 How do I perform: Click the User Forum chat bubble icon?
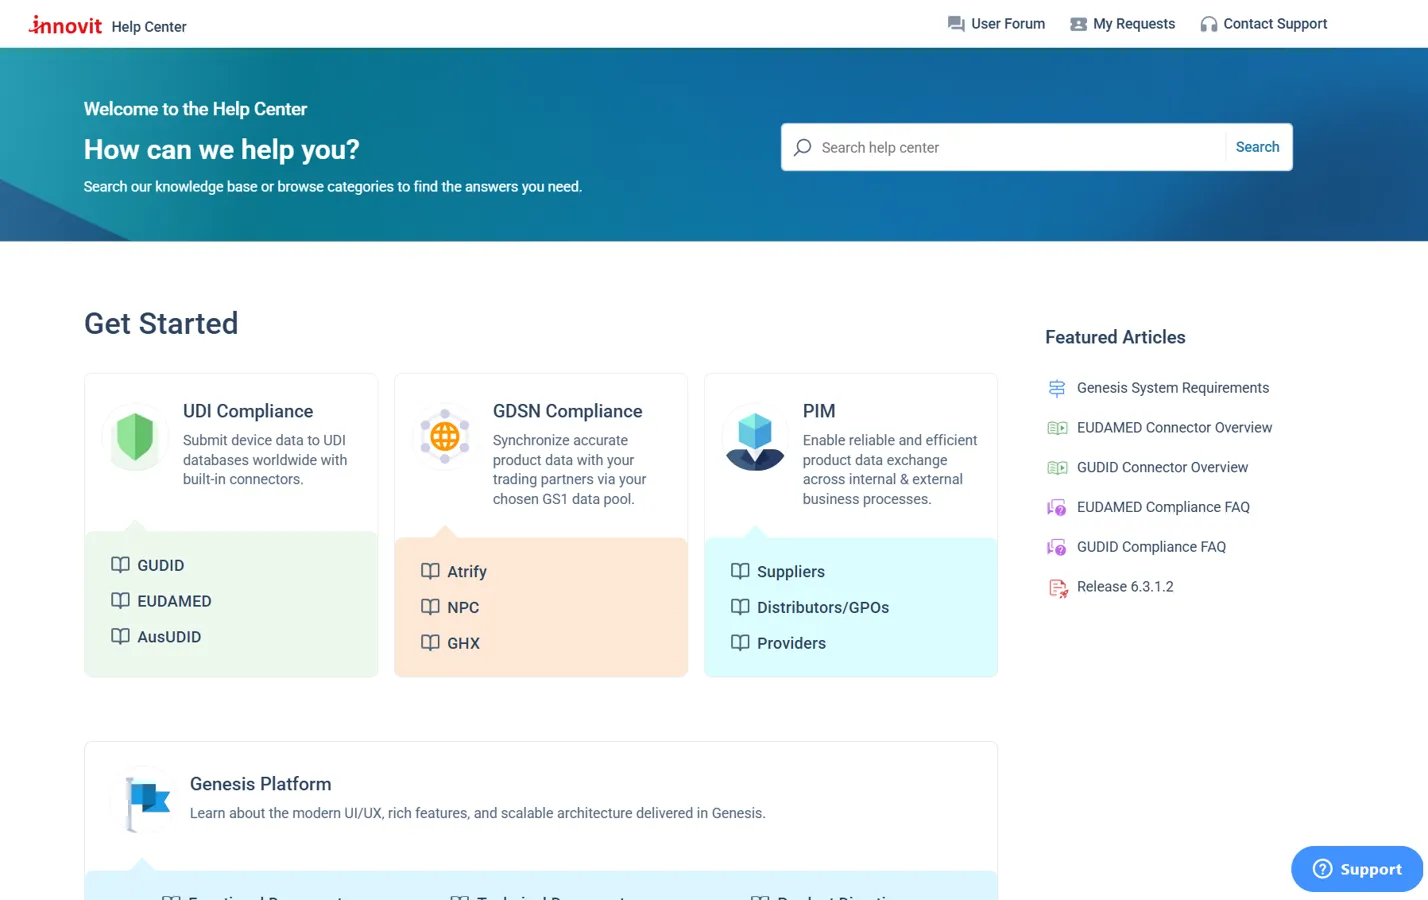(956, 24)
